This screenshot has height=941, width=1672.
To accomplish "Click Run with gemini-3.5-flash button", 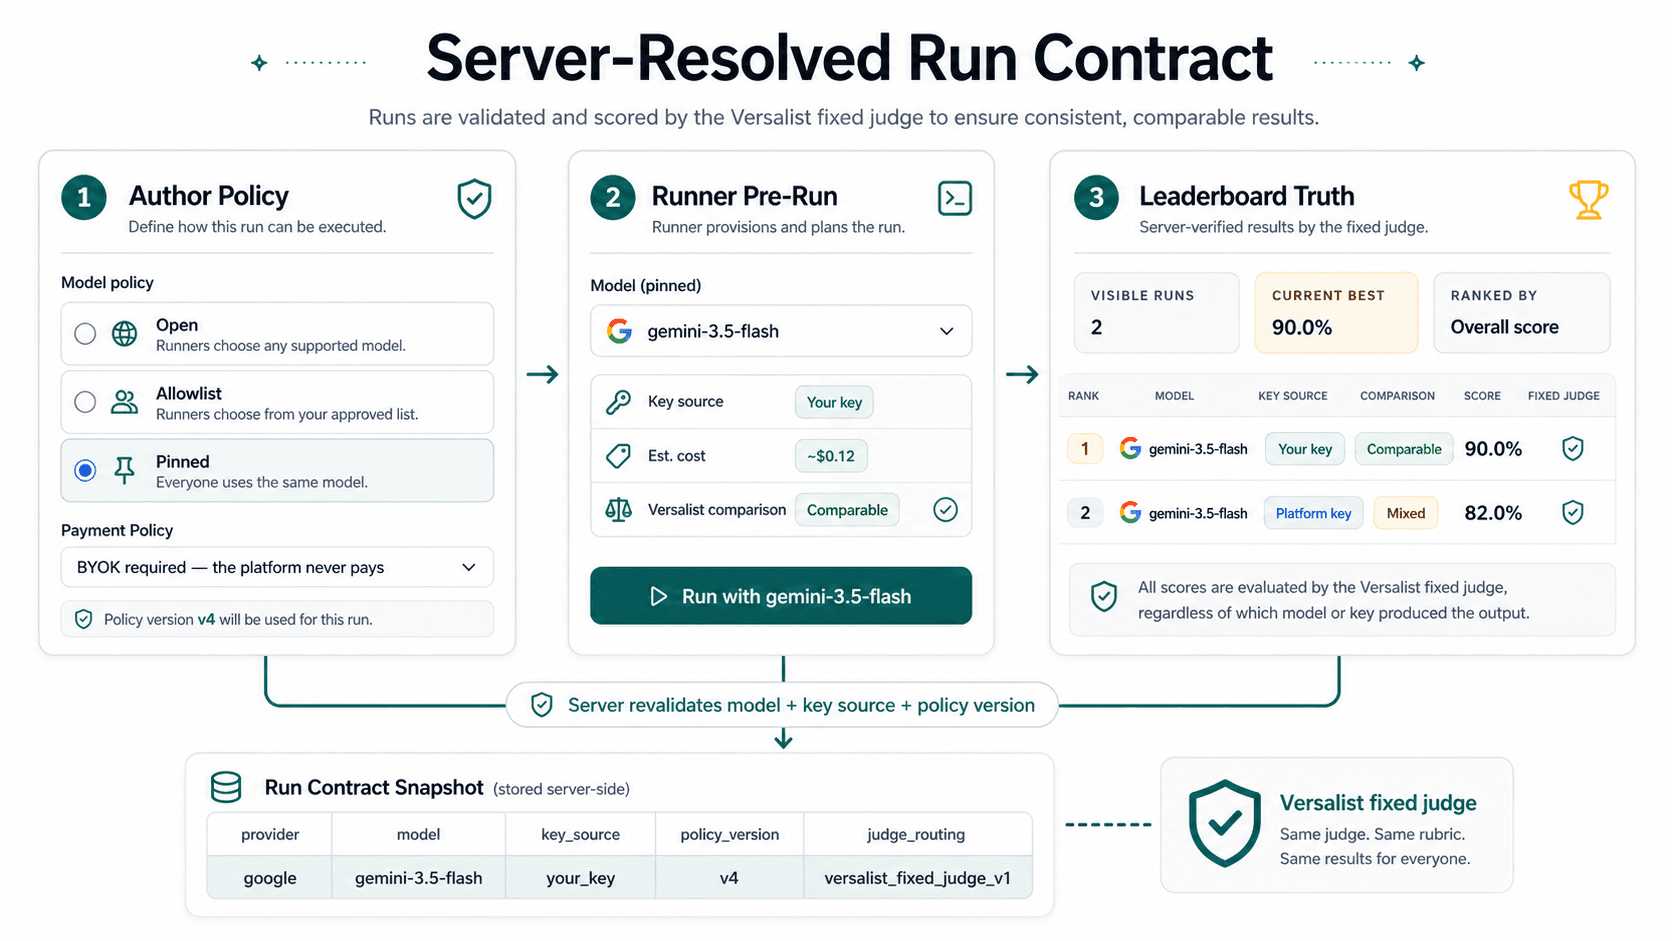I will pyautogui.click(x=781, y=596).
